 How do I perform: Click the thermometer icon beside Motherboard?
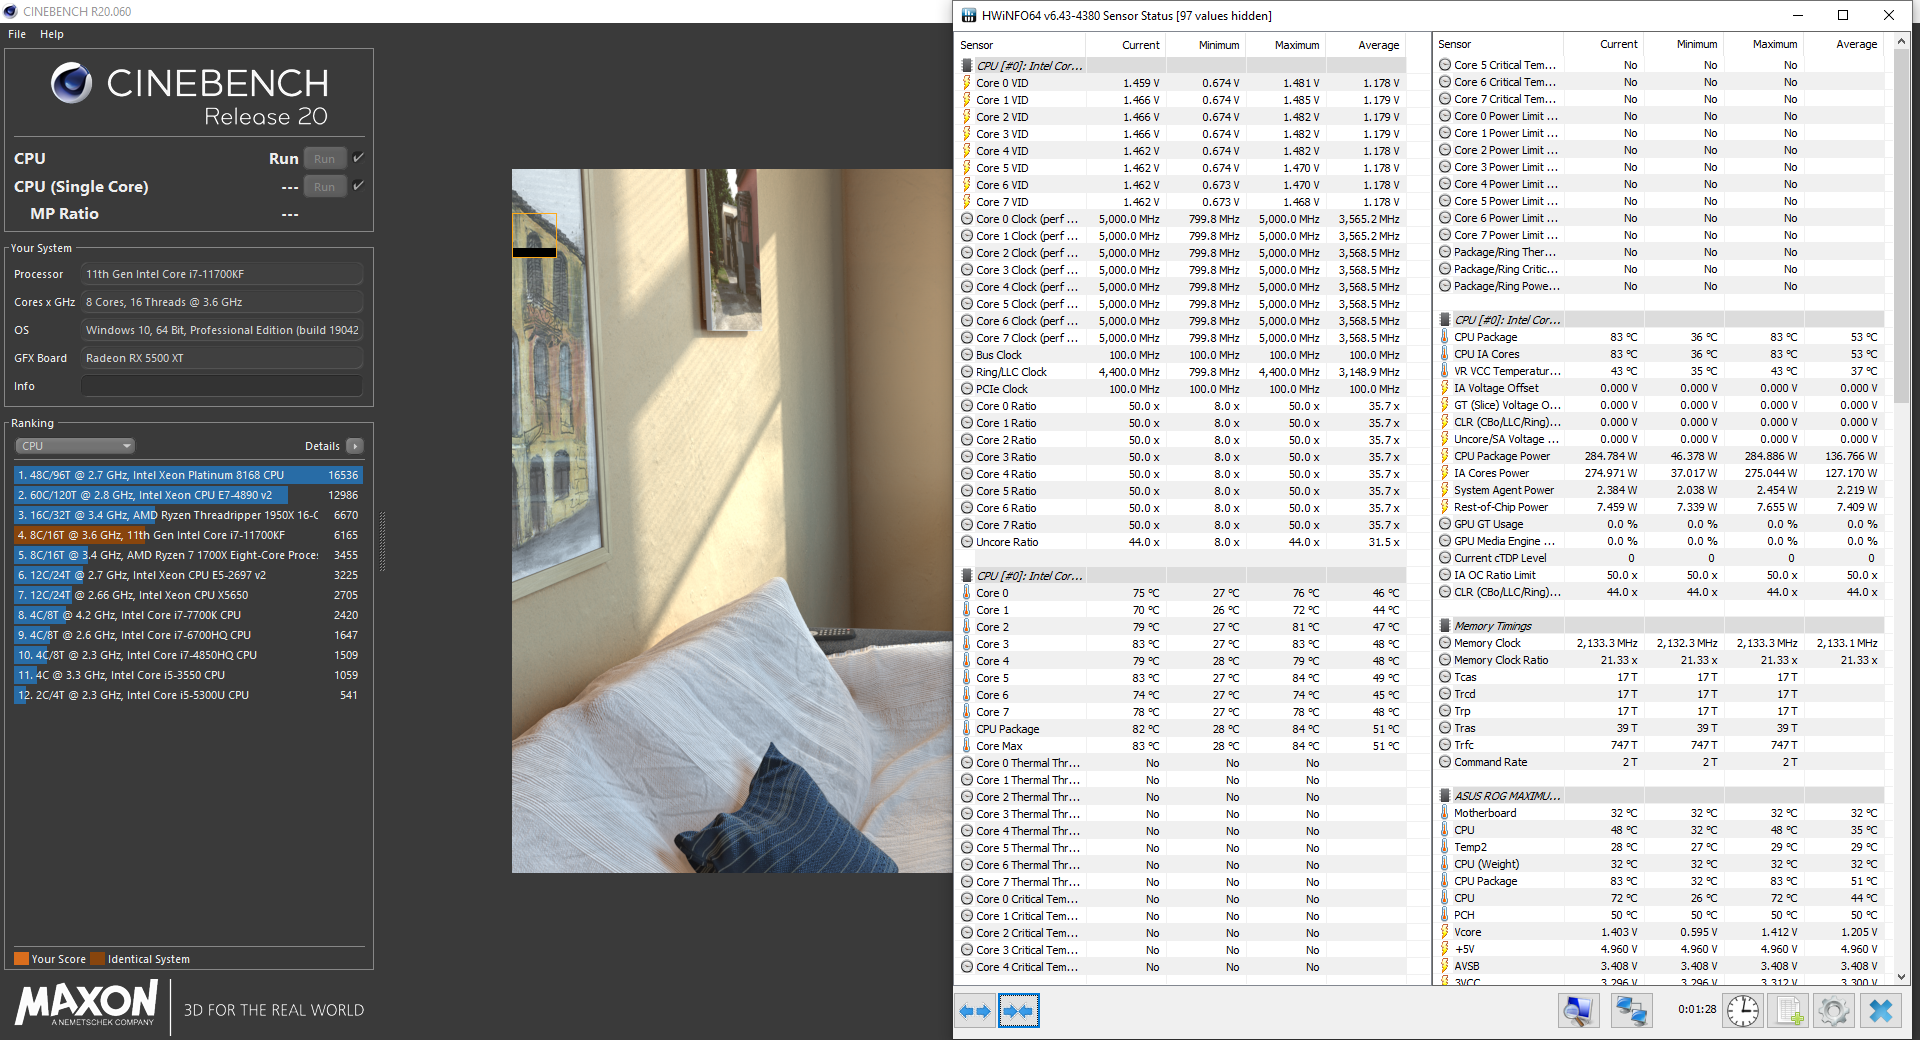[1445, 813]
